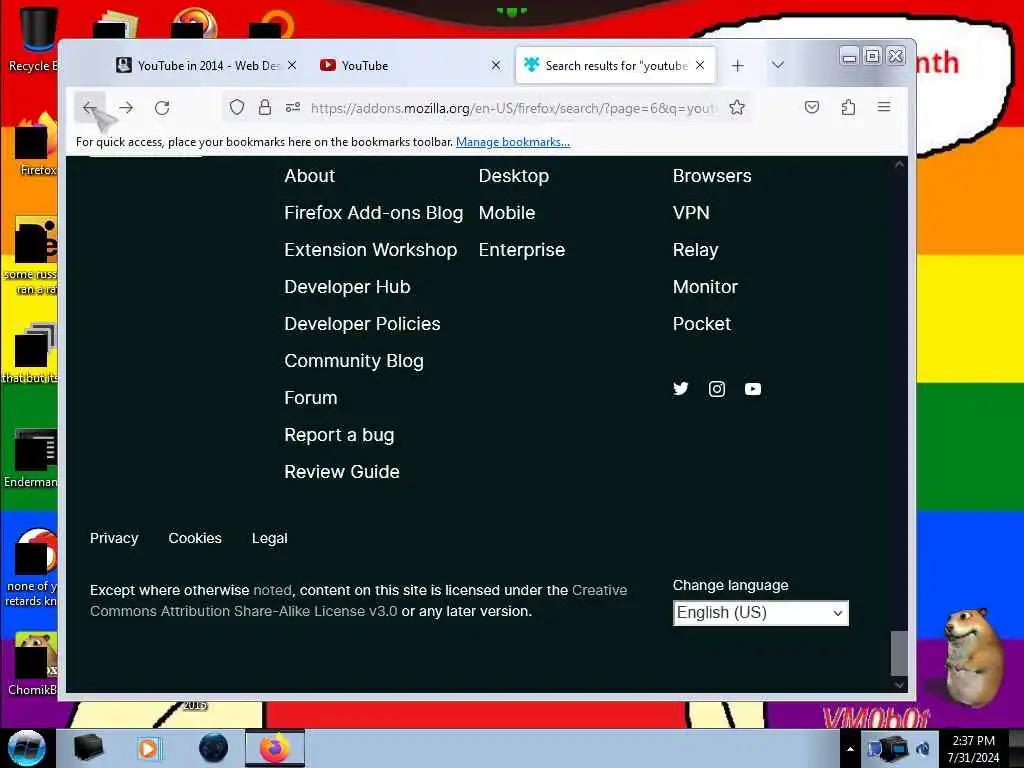Save page to Pocket icon
This screenshot has height=768, width=1024.
812,107
